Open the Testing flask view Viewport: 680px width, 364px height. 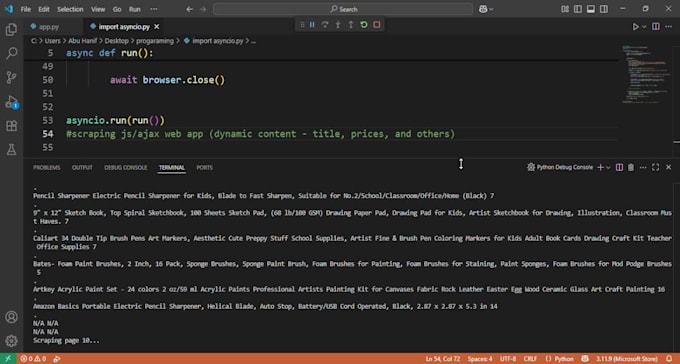(11, 150)
